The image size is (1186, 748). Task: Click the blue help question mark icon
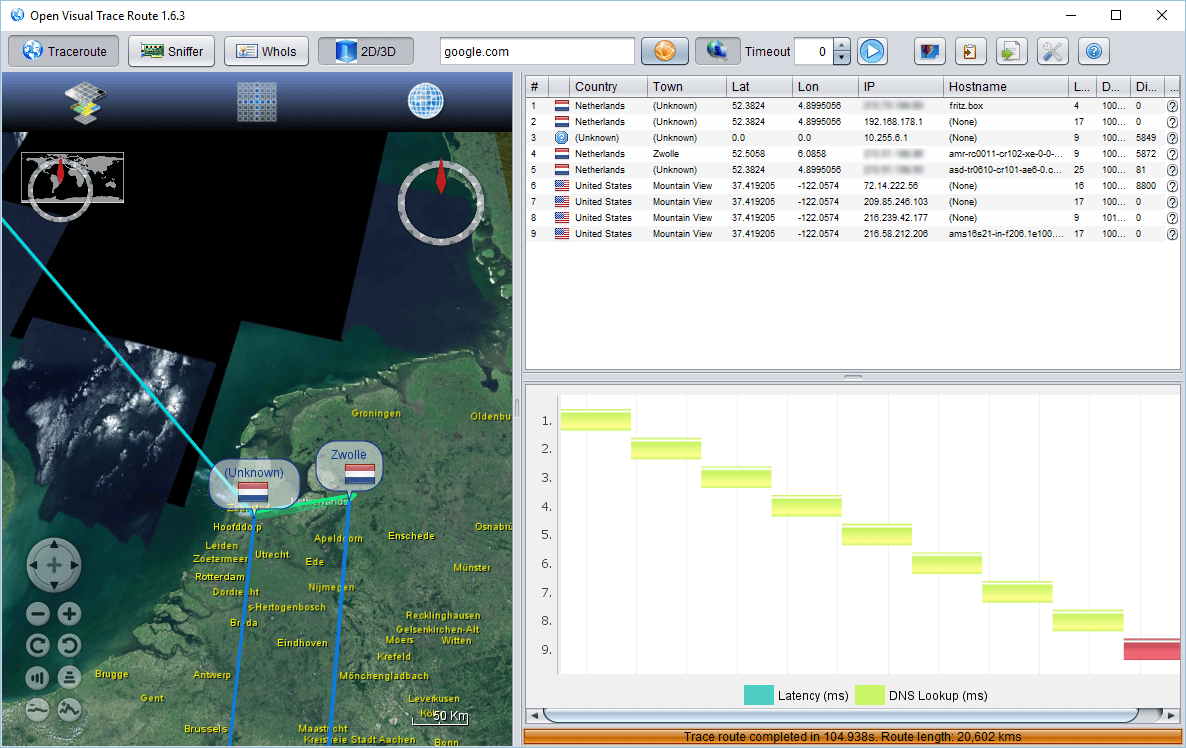click(1093, 51)
